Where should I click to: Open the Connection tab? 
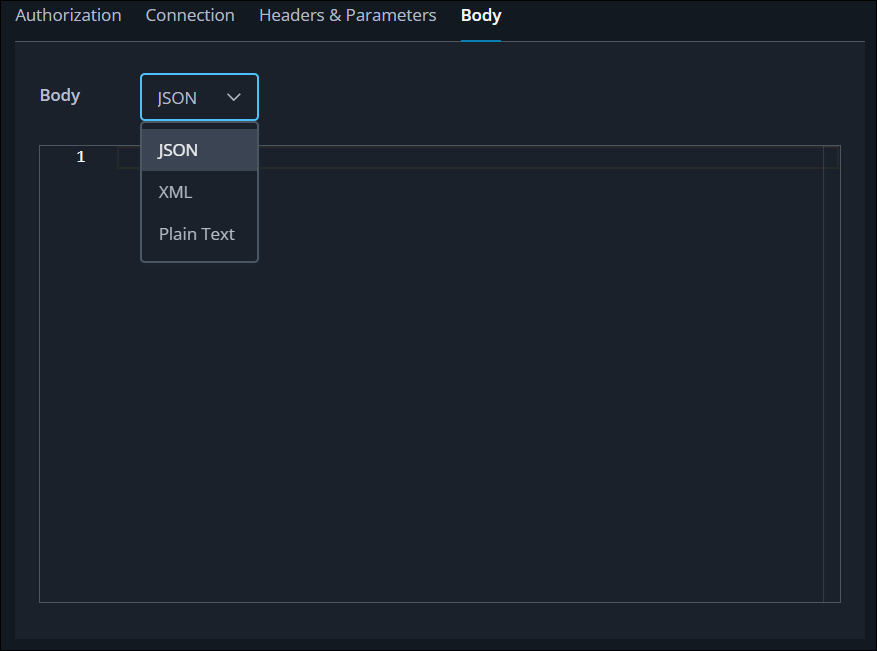(190, 15)
